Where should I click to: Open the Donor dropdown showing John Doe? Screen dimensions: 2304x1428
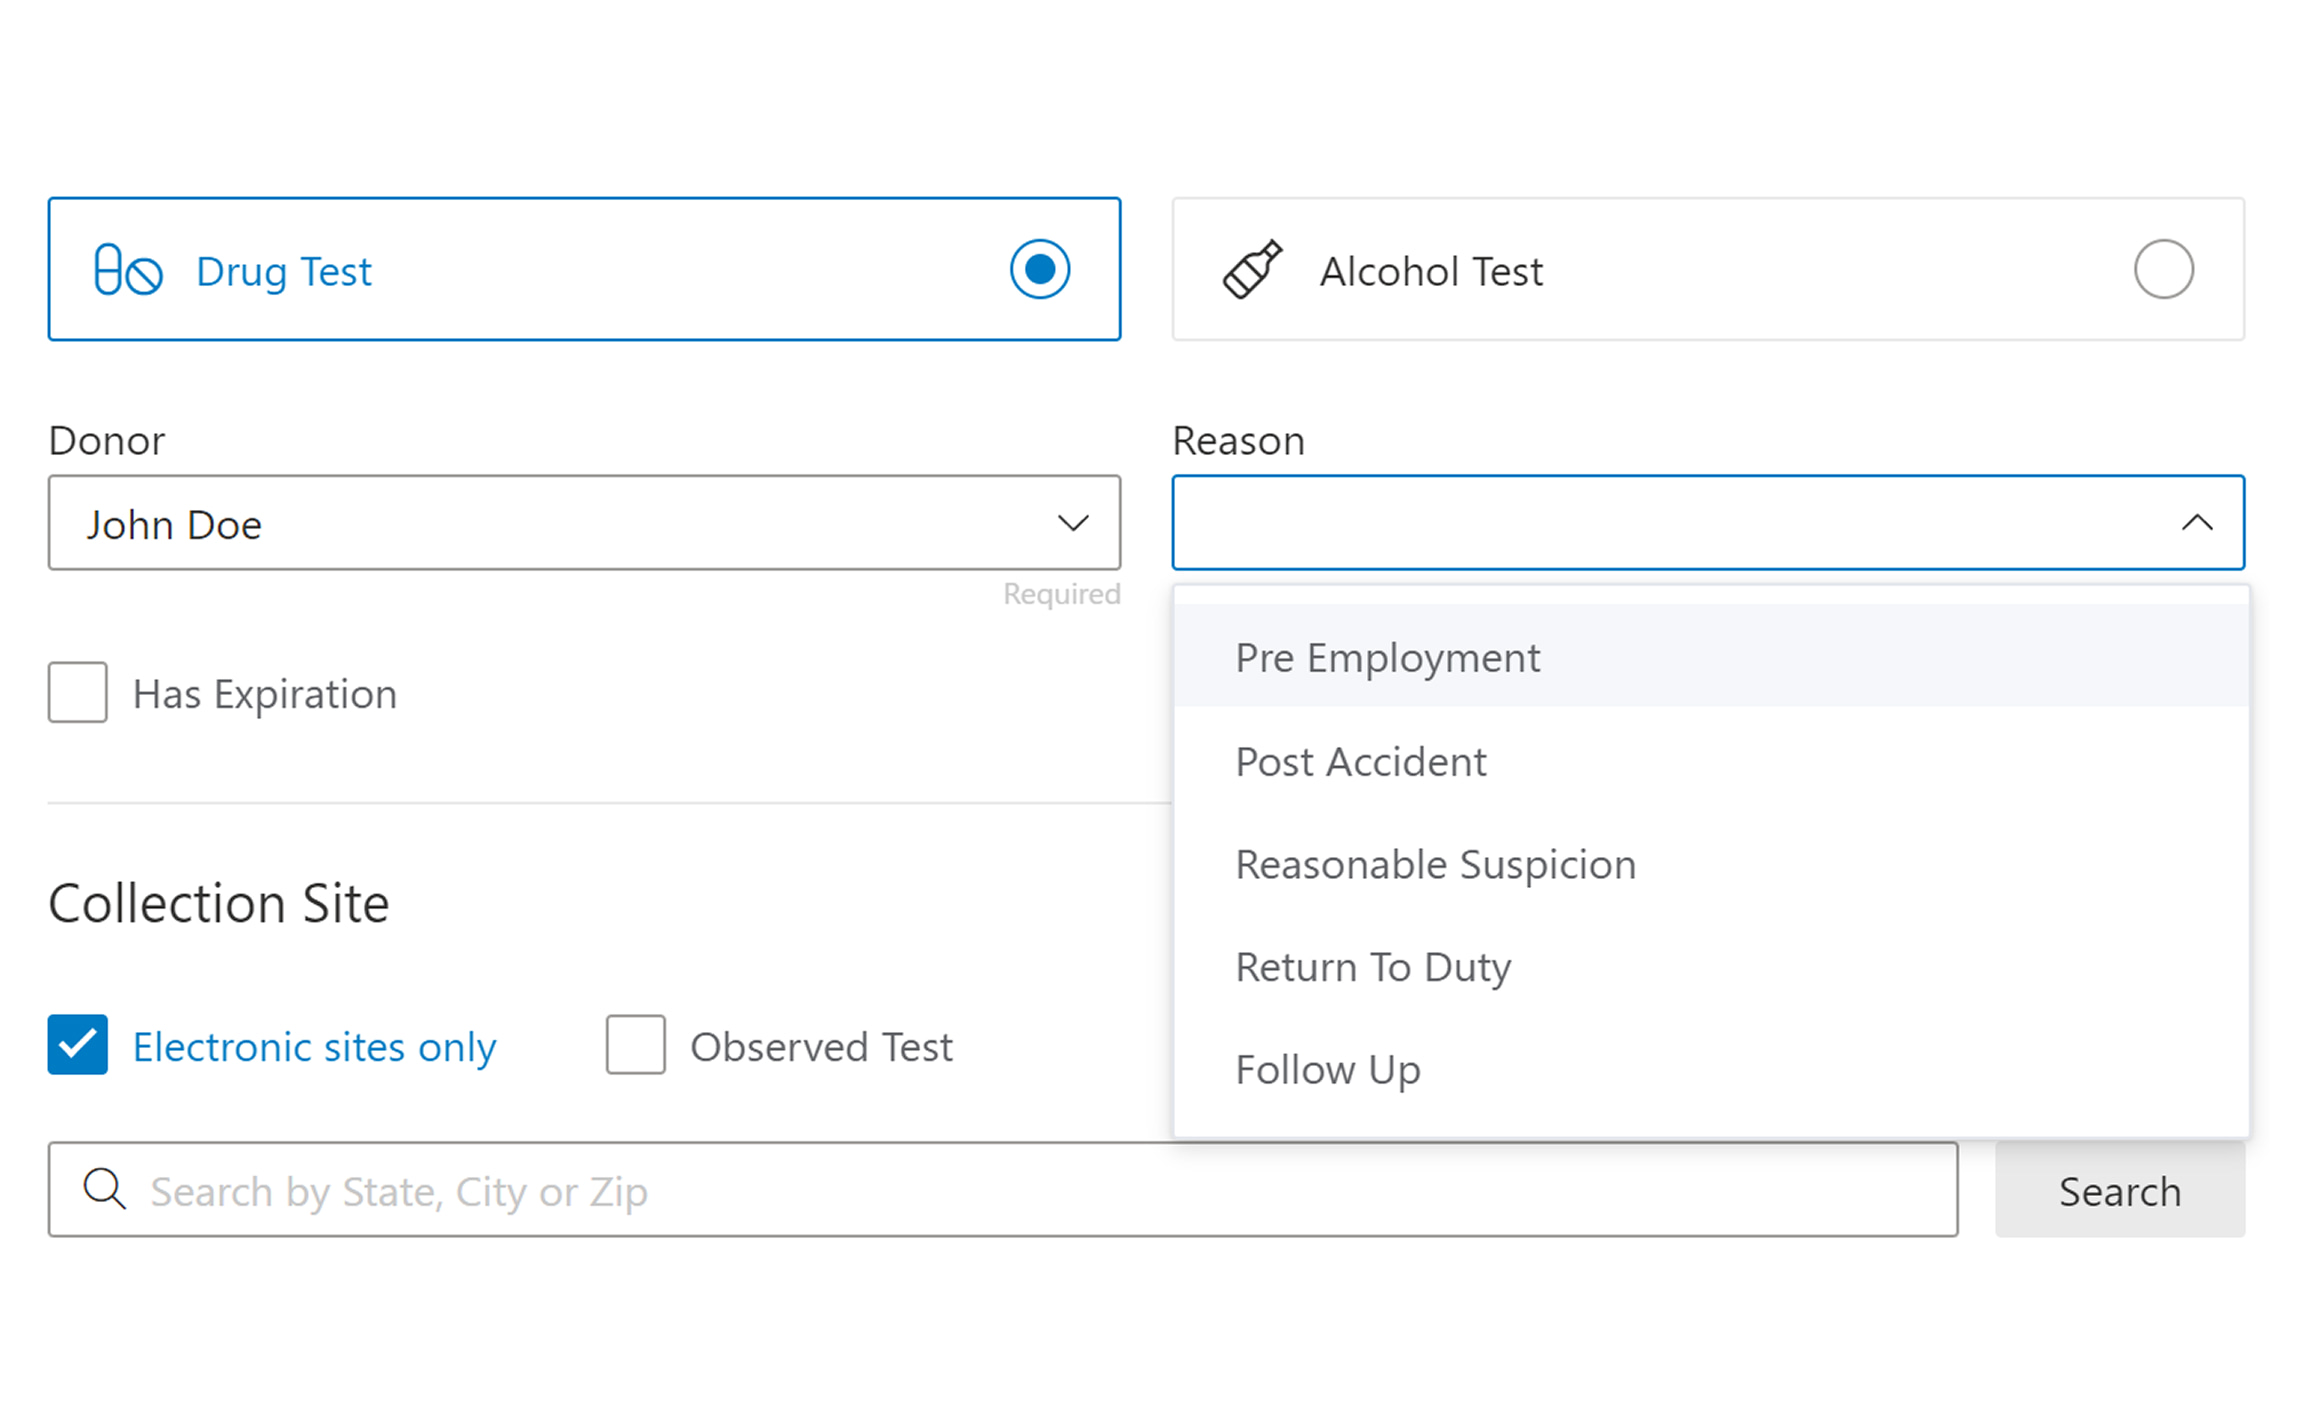click(x=584, y=523)
